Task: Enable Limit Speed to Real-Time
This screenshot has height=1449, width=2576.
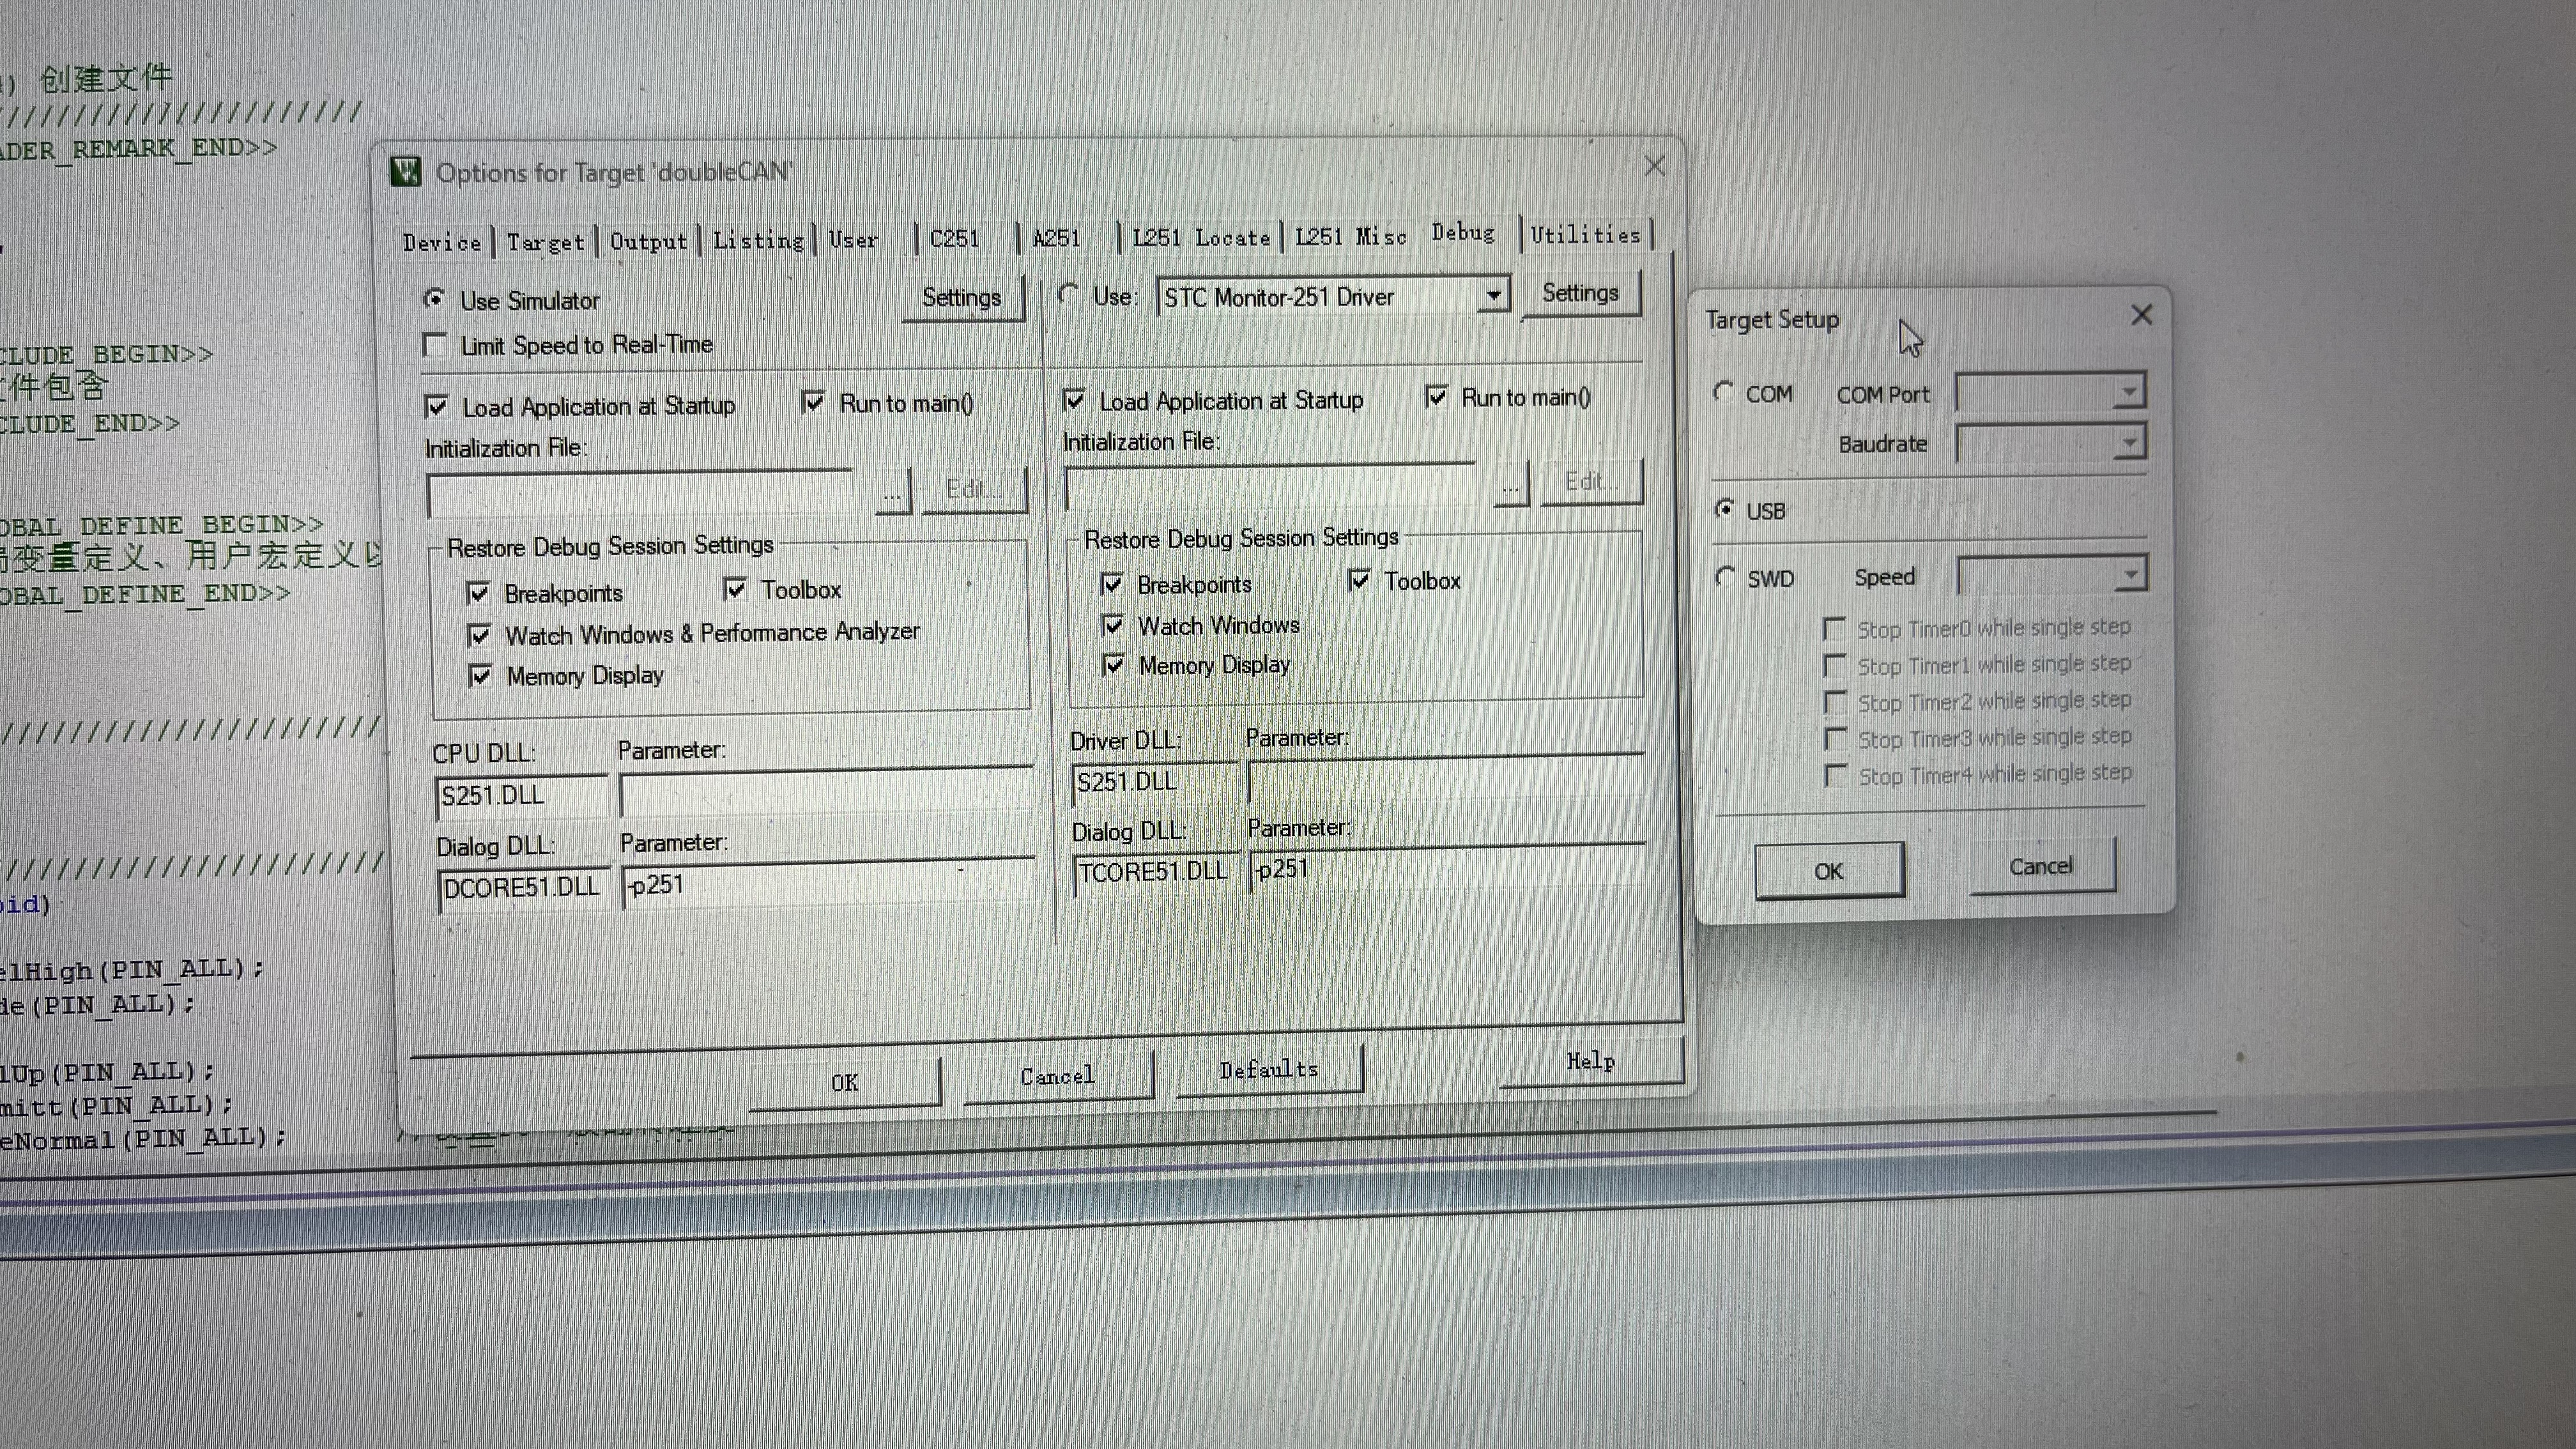Action: (x=436, y=346)
